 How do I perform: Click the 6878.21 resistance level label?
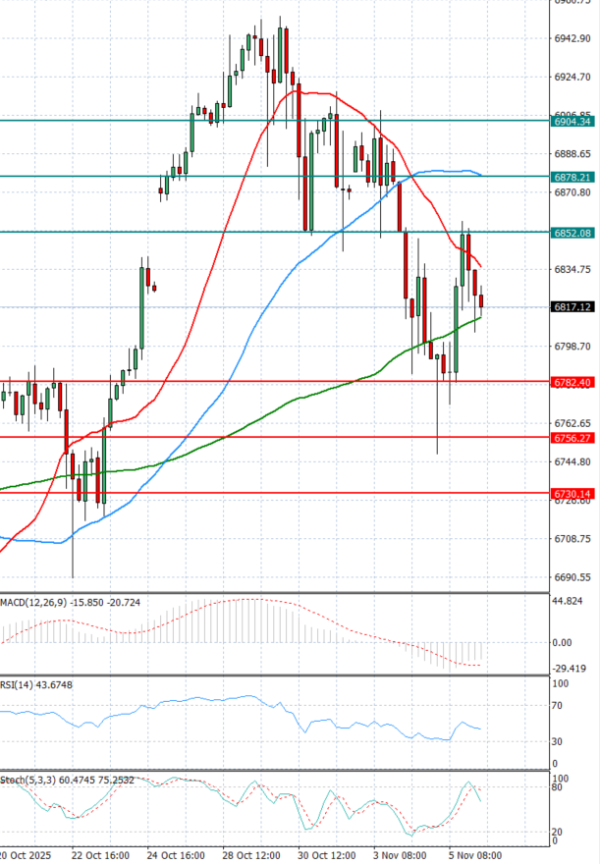coord(571,176)
